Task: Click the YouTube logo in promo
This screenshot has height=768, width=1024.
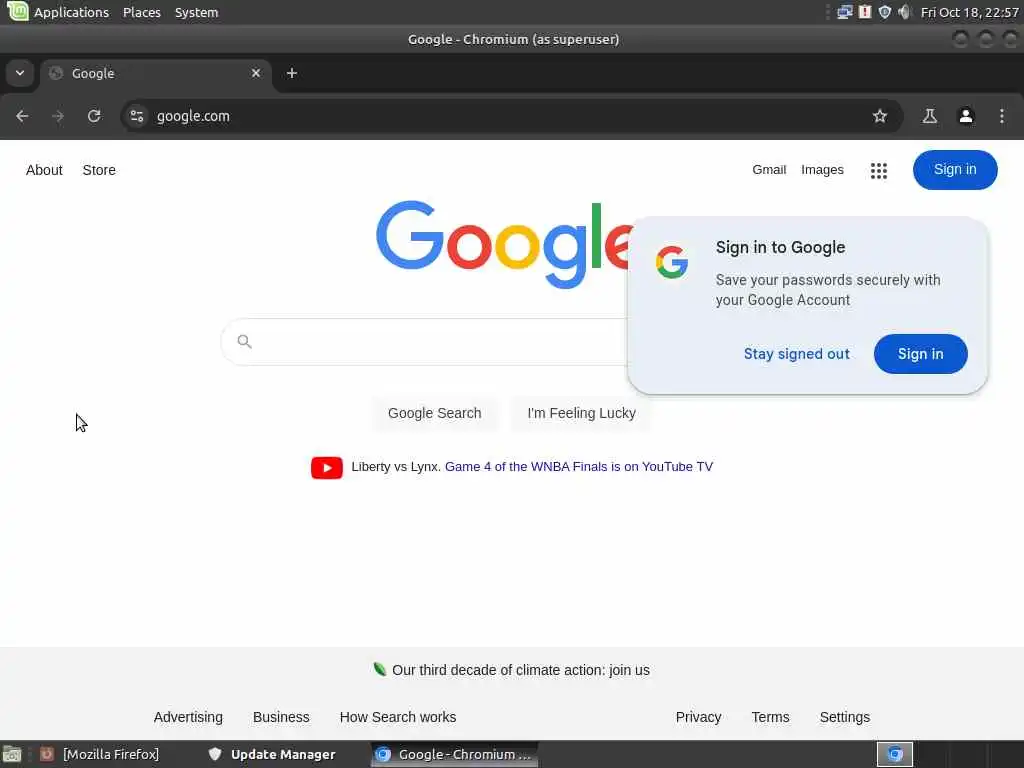Action: pyautogui.click(x=327, y=468)
